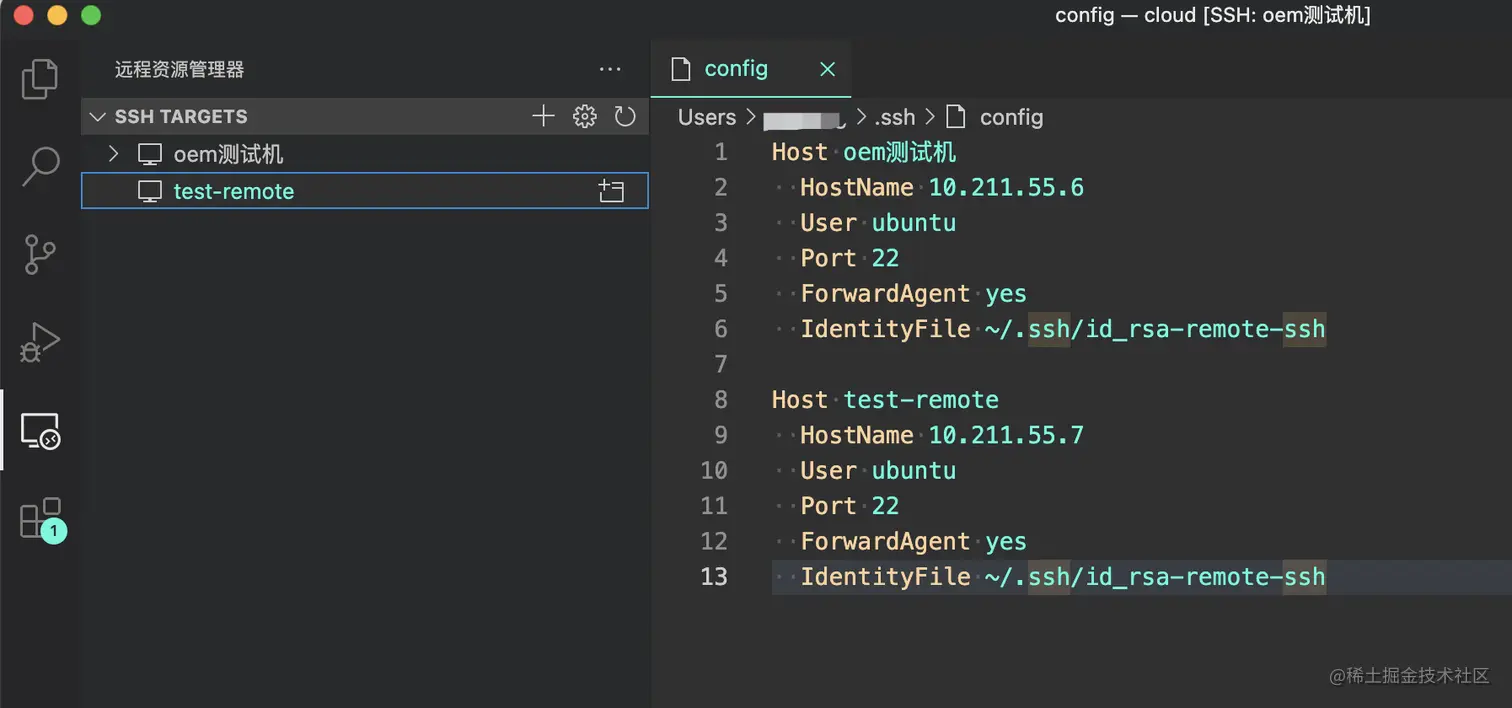Refresh the SSH targets list
This screenshot has width=1512, height=708.
tap(625, 117)
